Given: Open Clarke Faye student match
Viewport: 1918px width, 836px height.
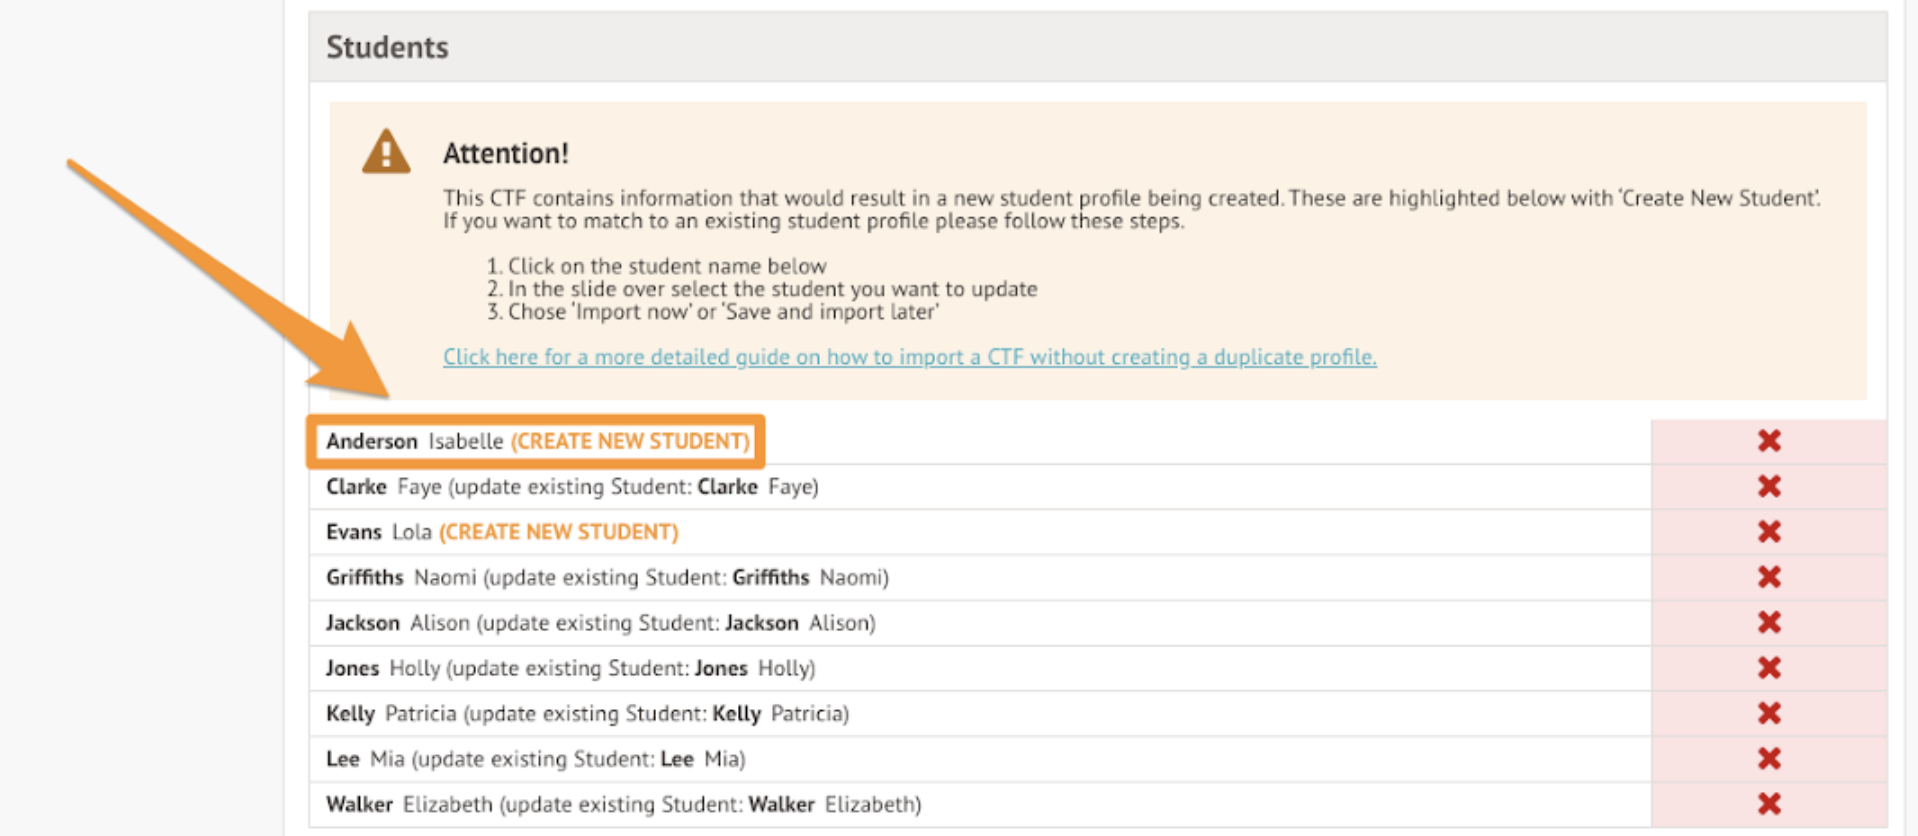Looking at the screenshot, I should (x=571, y=487).
